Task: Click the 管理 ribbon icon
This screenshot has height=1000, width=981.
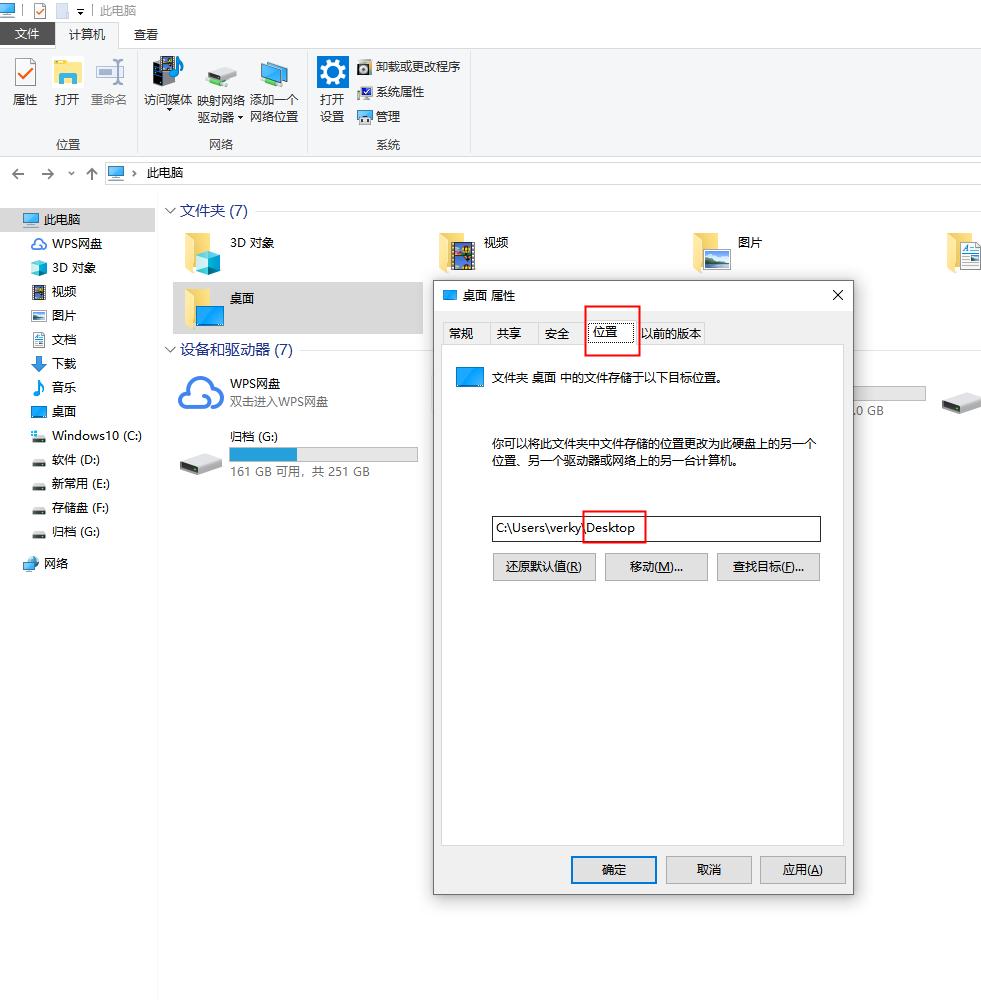Action: click(x=380, y=116)
